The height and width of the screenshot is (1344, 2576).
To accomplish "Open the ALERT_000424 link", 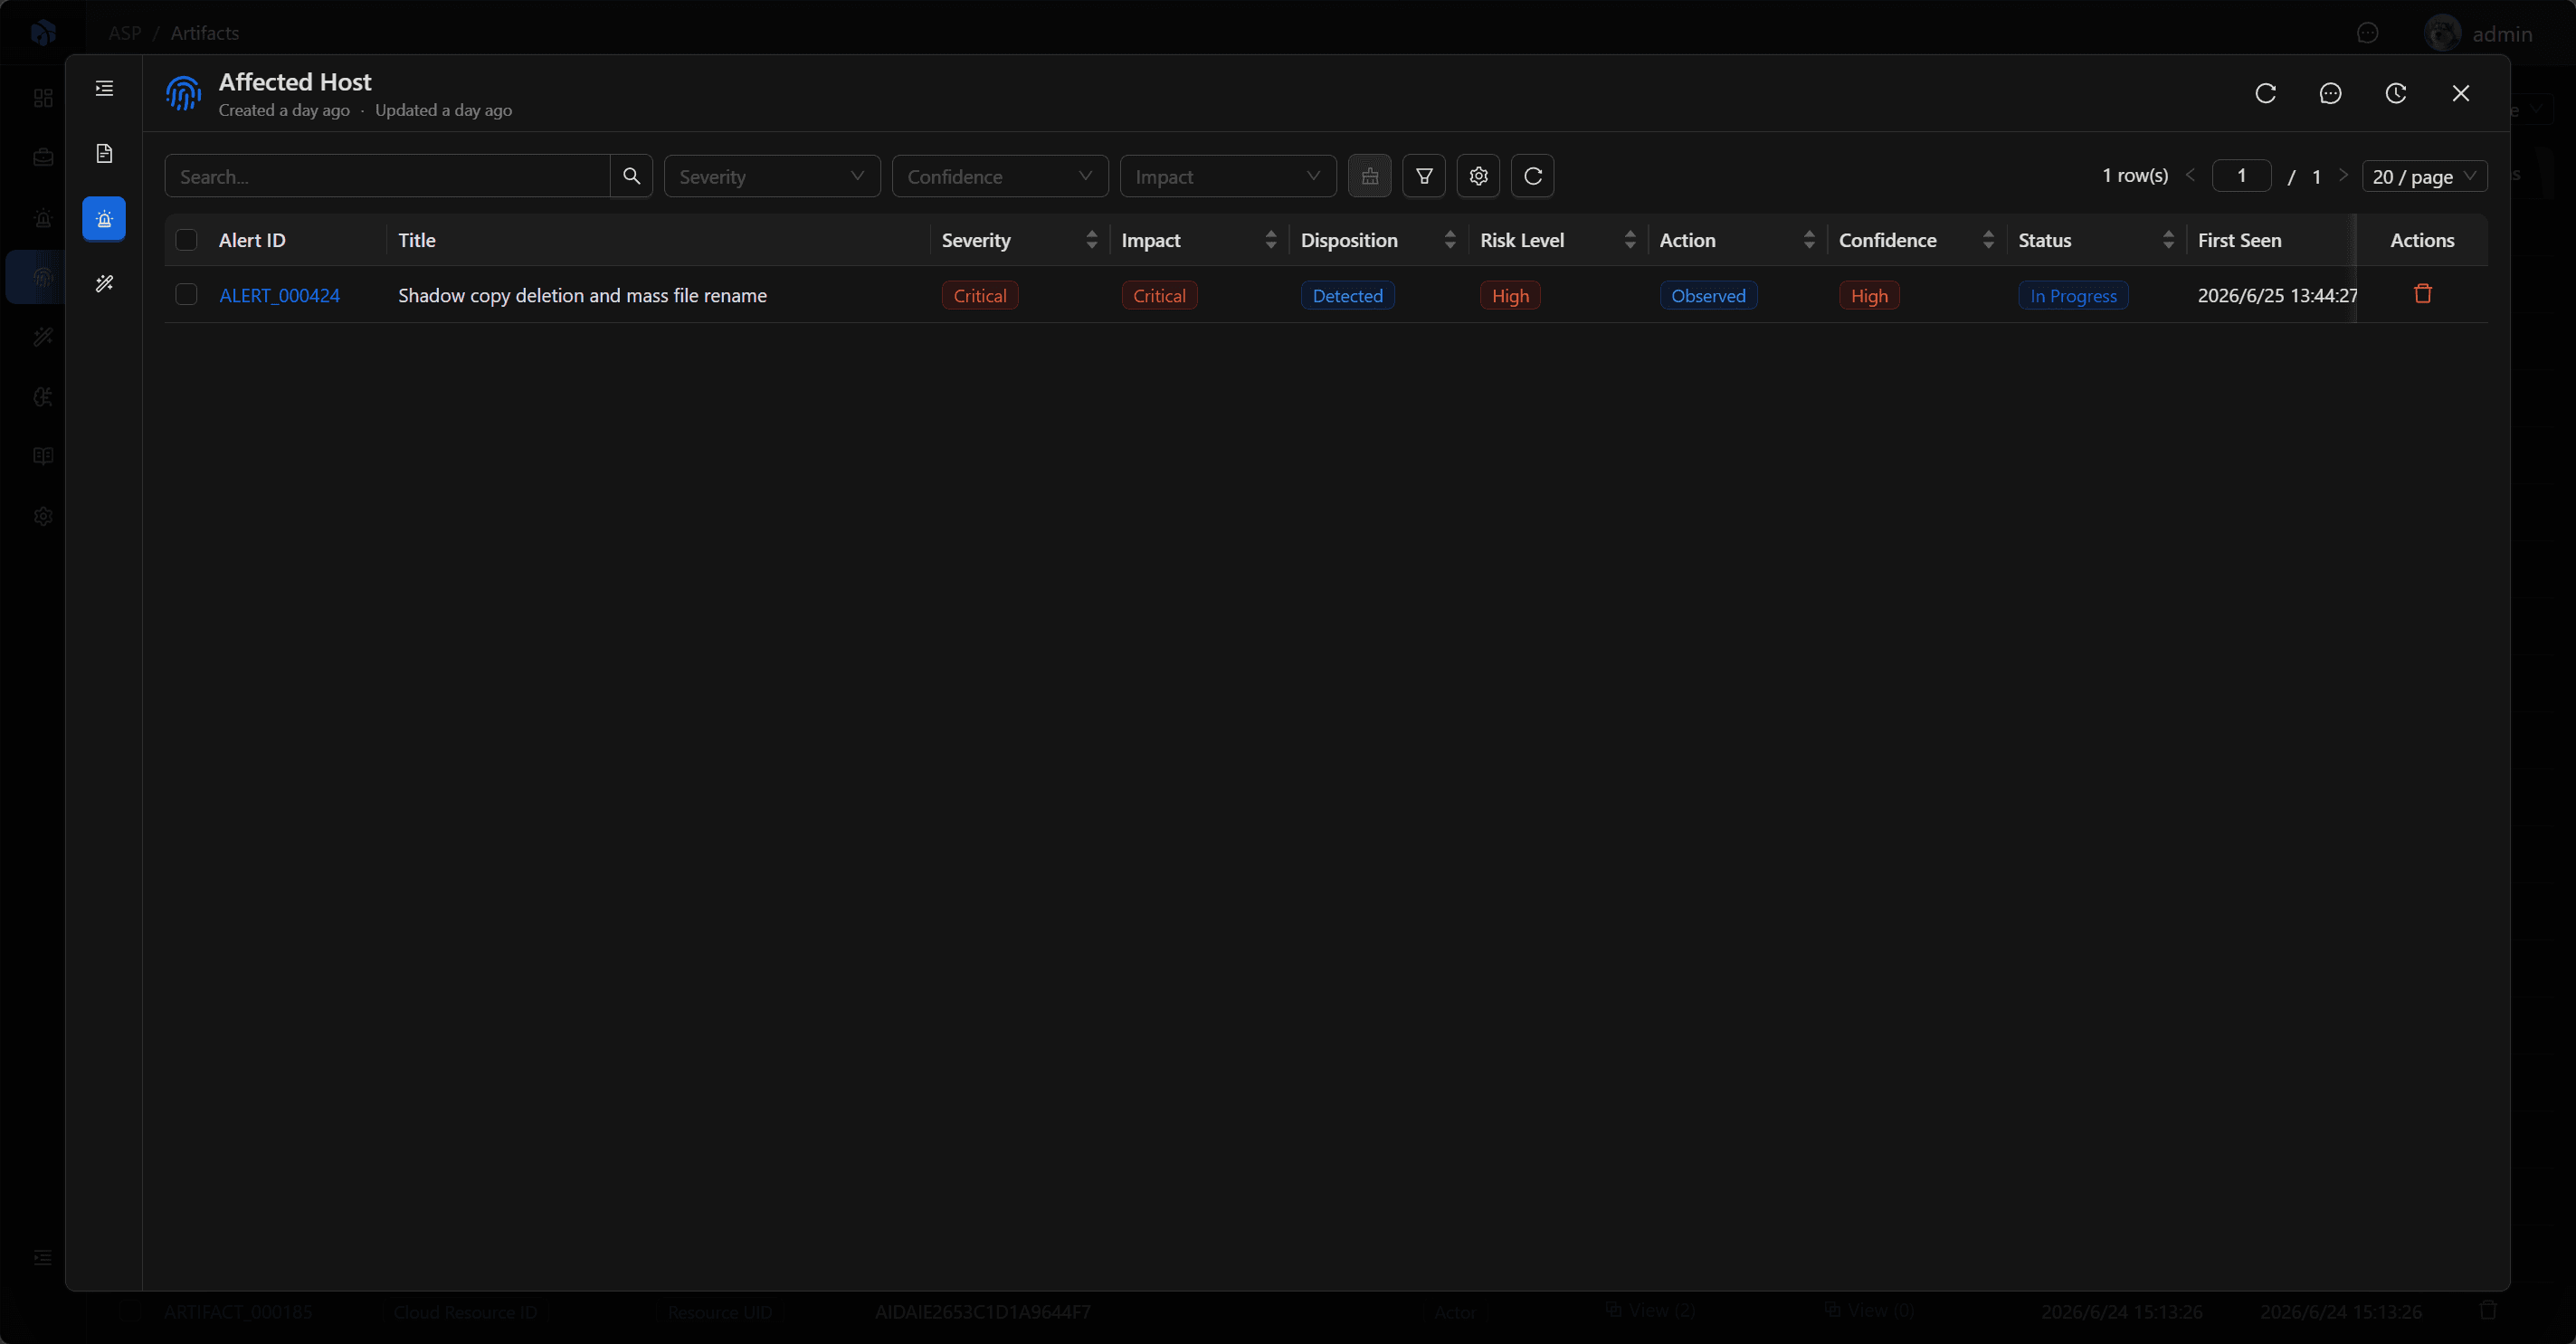I will tap(279, 295).
